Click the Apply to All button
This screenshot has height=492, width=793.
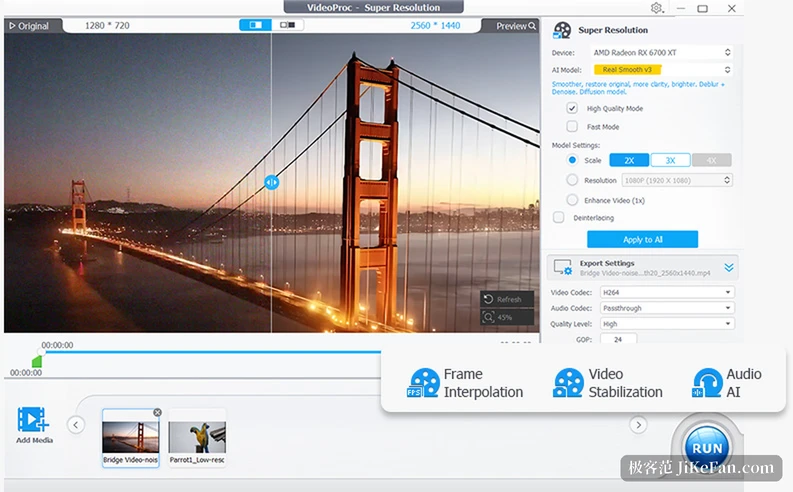click(x=642, y=239)
